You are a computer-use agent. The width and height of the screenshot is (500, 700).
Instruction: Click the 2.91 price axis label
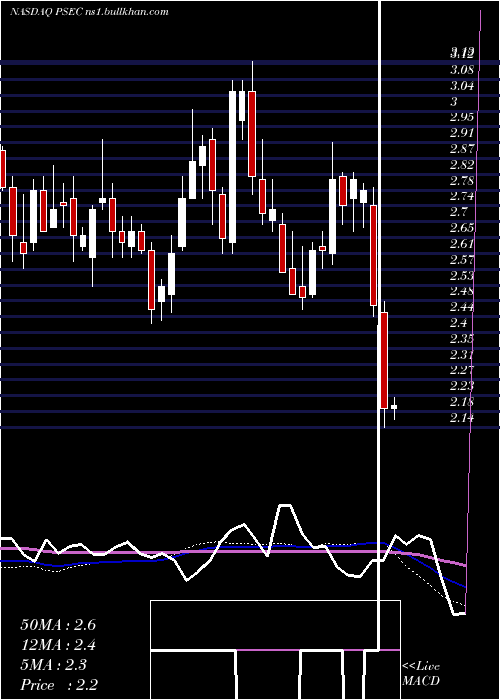[462, 133]
